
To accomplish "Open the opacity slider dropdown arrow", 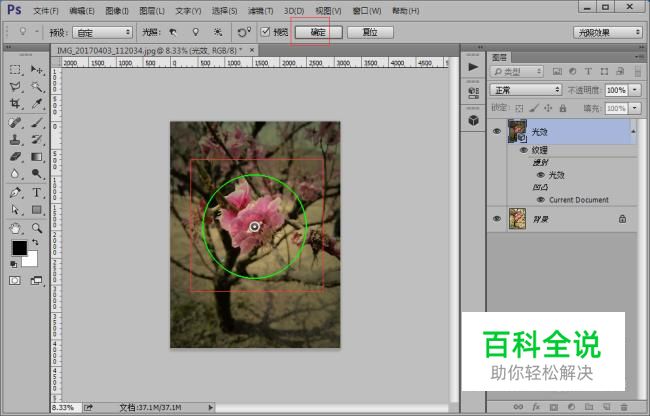I will click(635, 90).
